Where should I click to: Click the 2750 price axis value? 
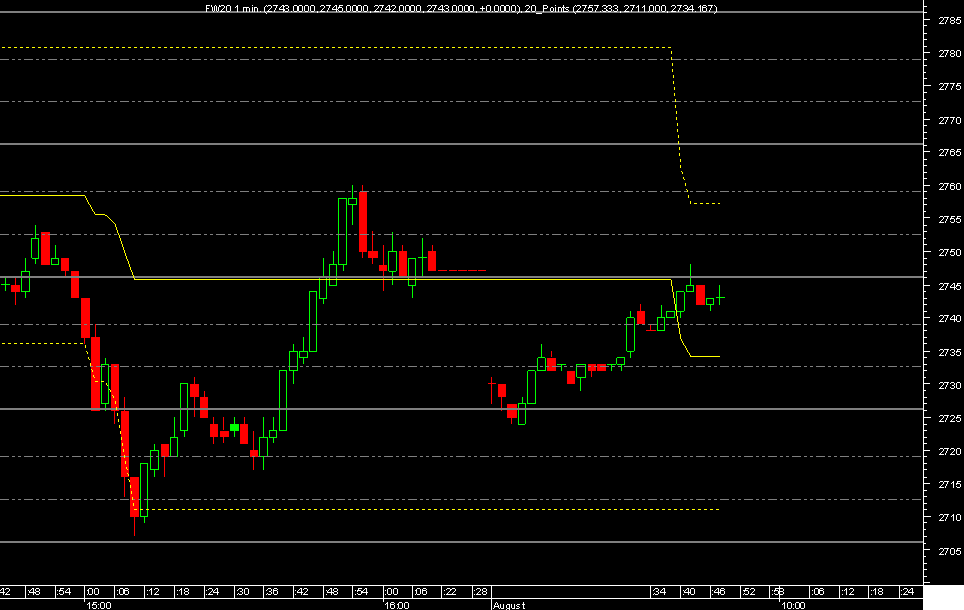949,252
